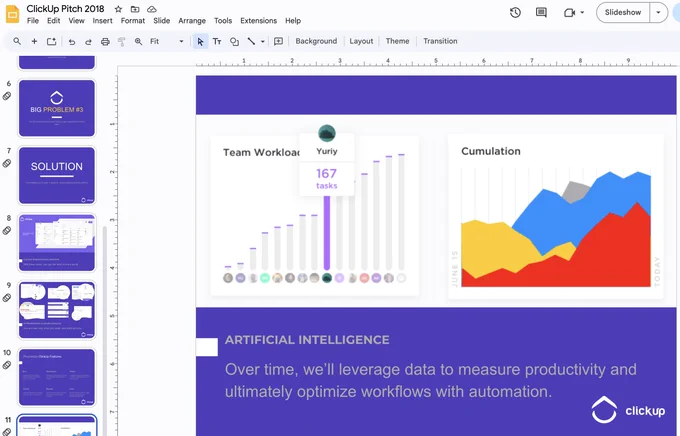
Task: Open the Format menu
Action: (x=133, y=21)
